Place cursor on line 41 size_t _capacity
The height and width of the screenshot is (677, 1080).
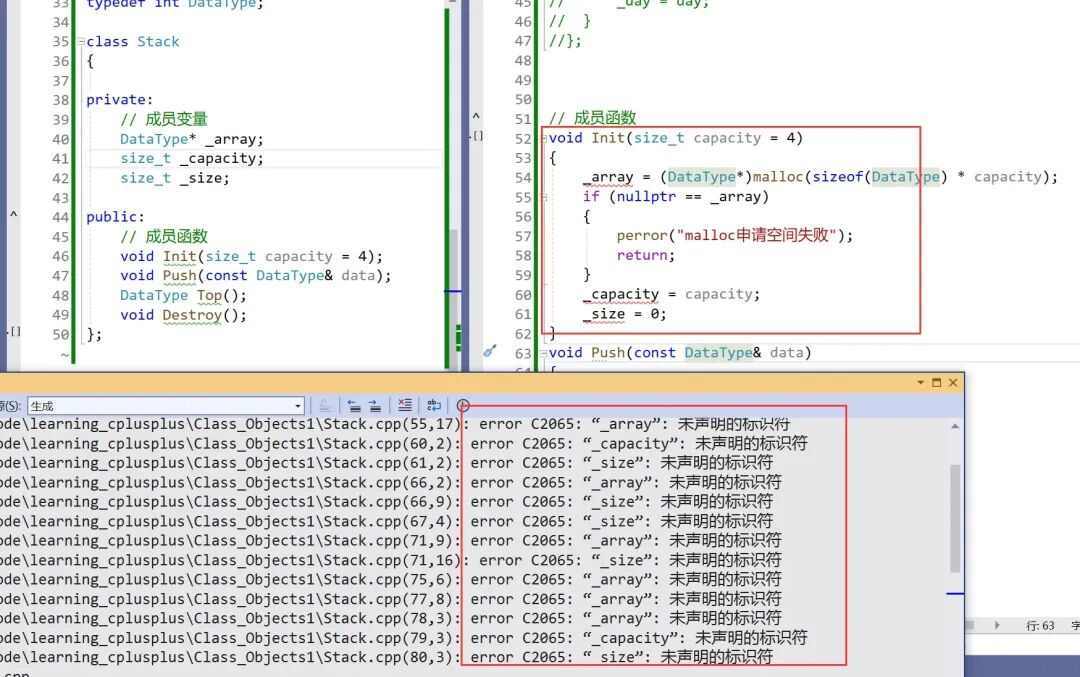click(191, 158)
